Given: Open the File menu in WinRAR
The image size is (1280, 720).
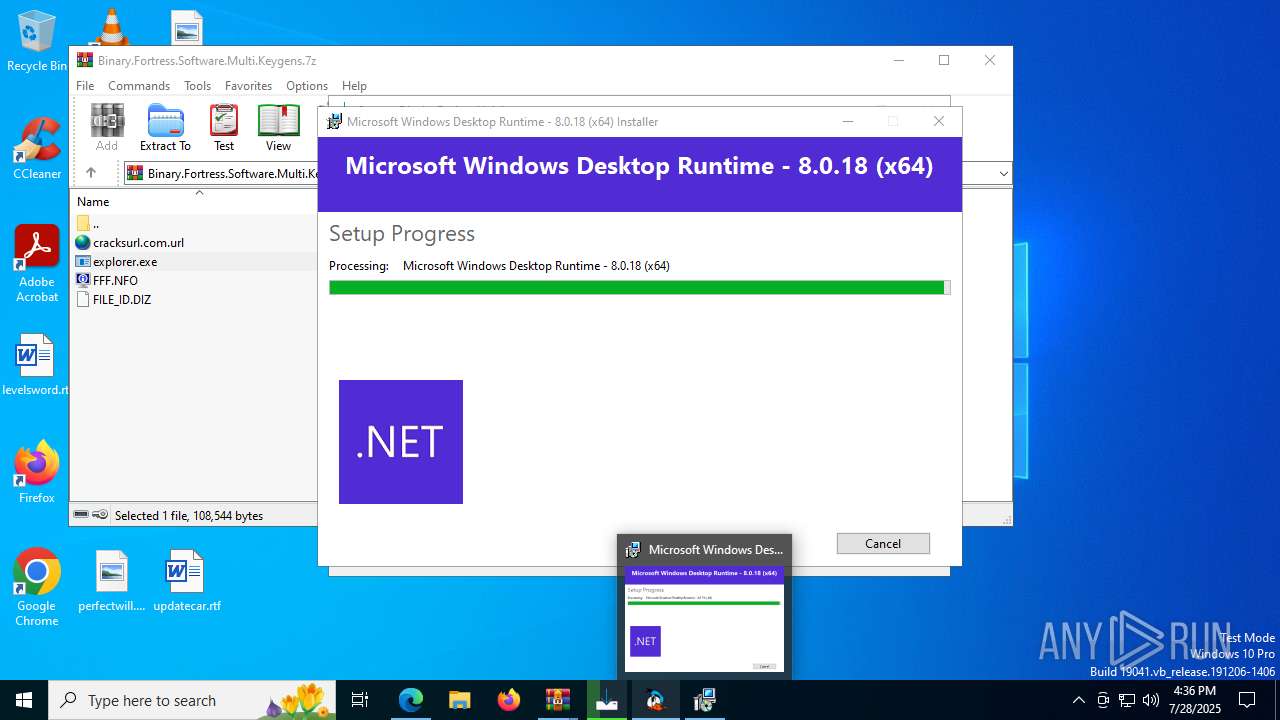Looking at the screenshot, I should pos(85,86).
